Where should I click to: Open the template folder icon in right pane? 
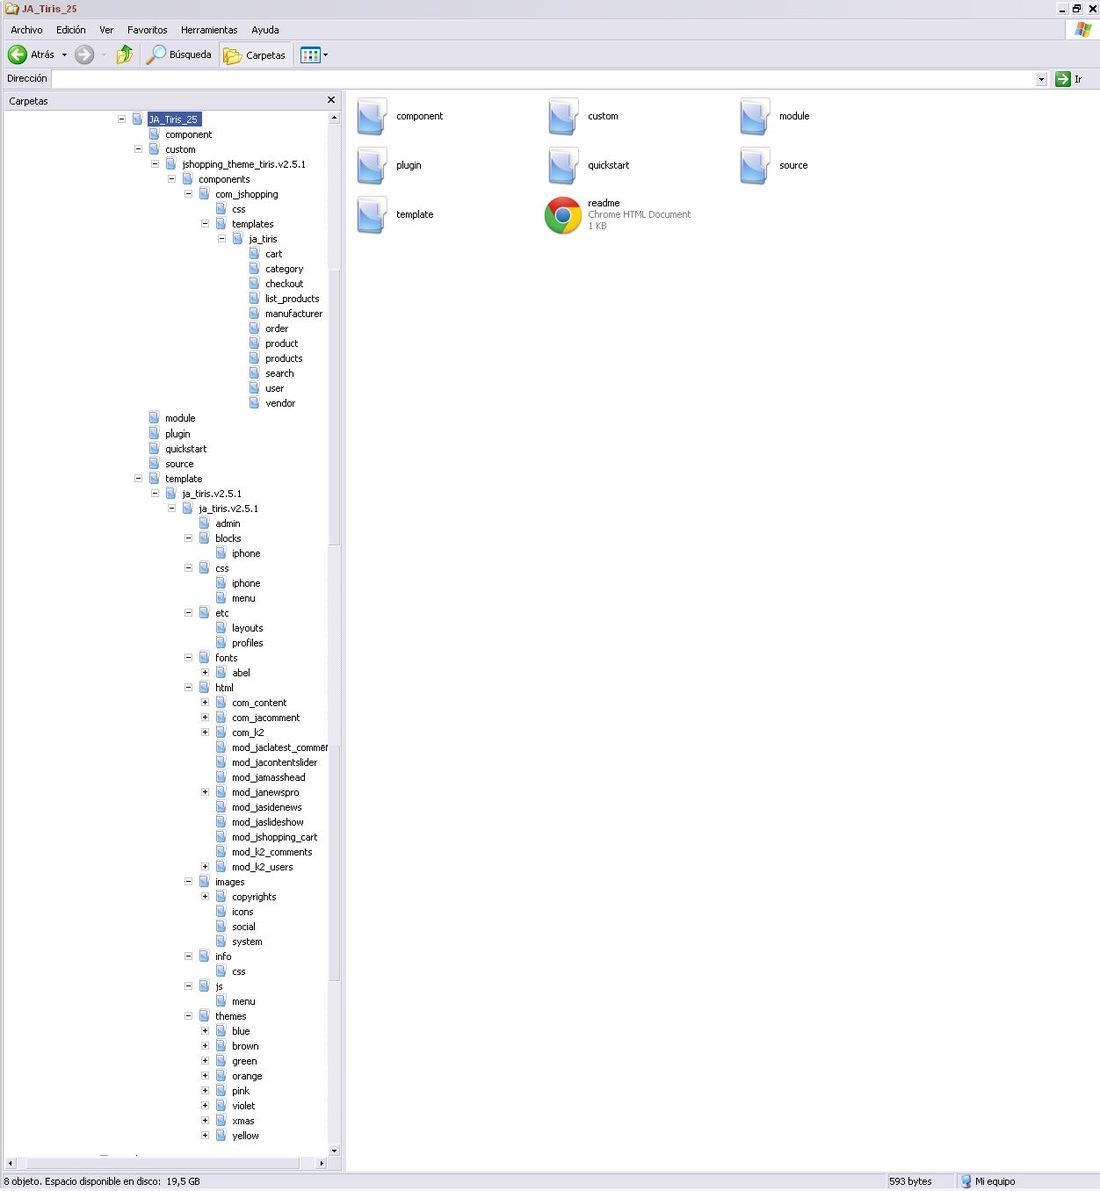pos(371,215)
